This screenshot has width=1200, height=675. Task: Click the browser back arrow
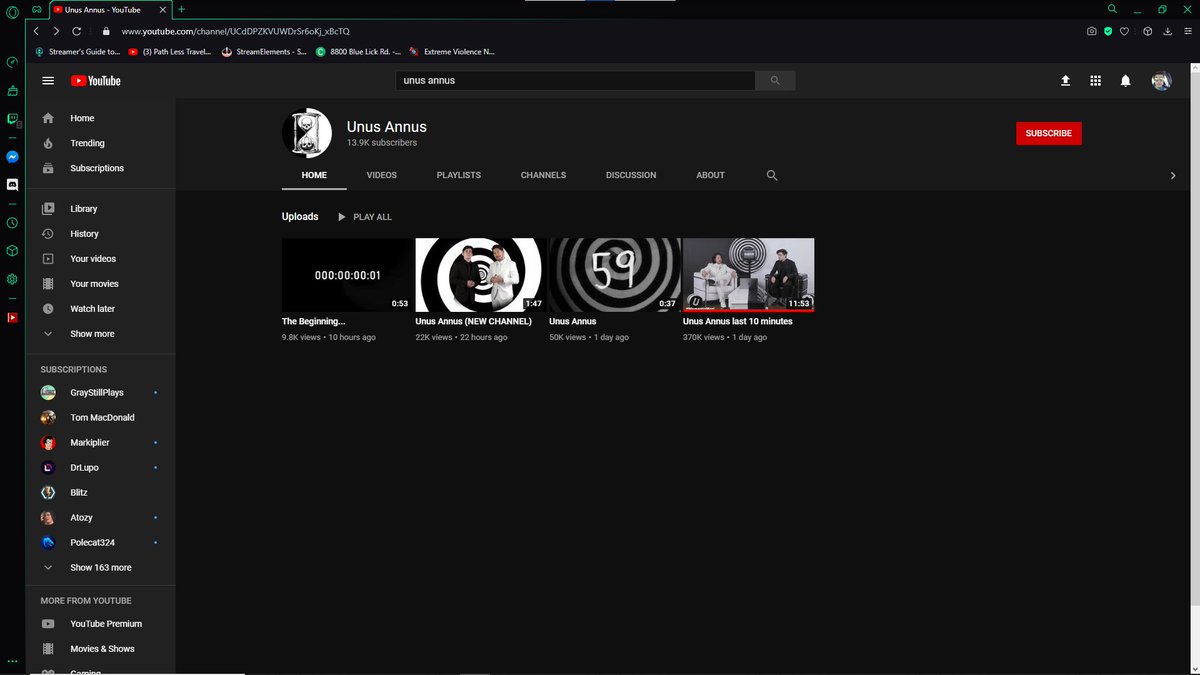[x=36, y=31]
